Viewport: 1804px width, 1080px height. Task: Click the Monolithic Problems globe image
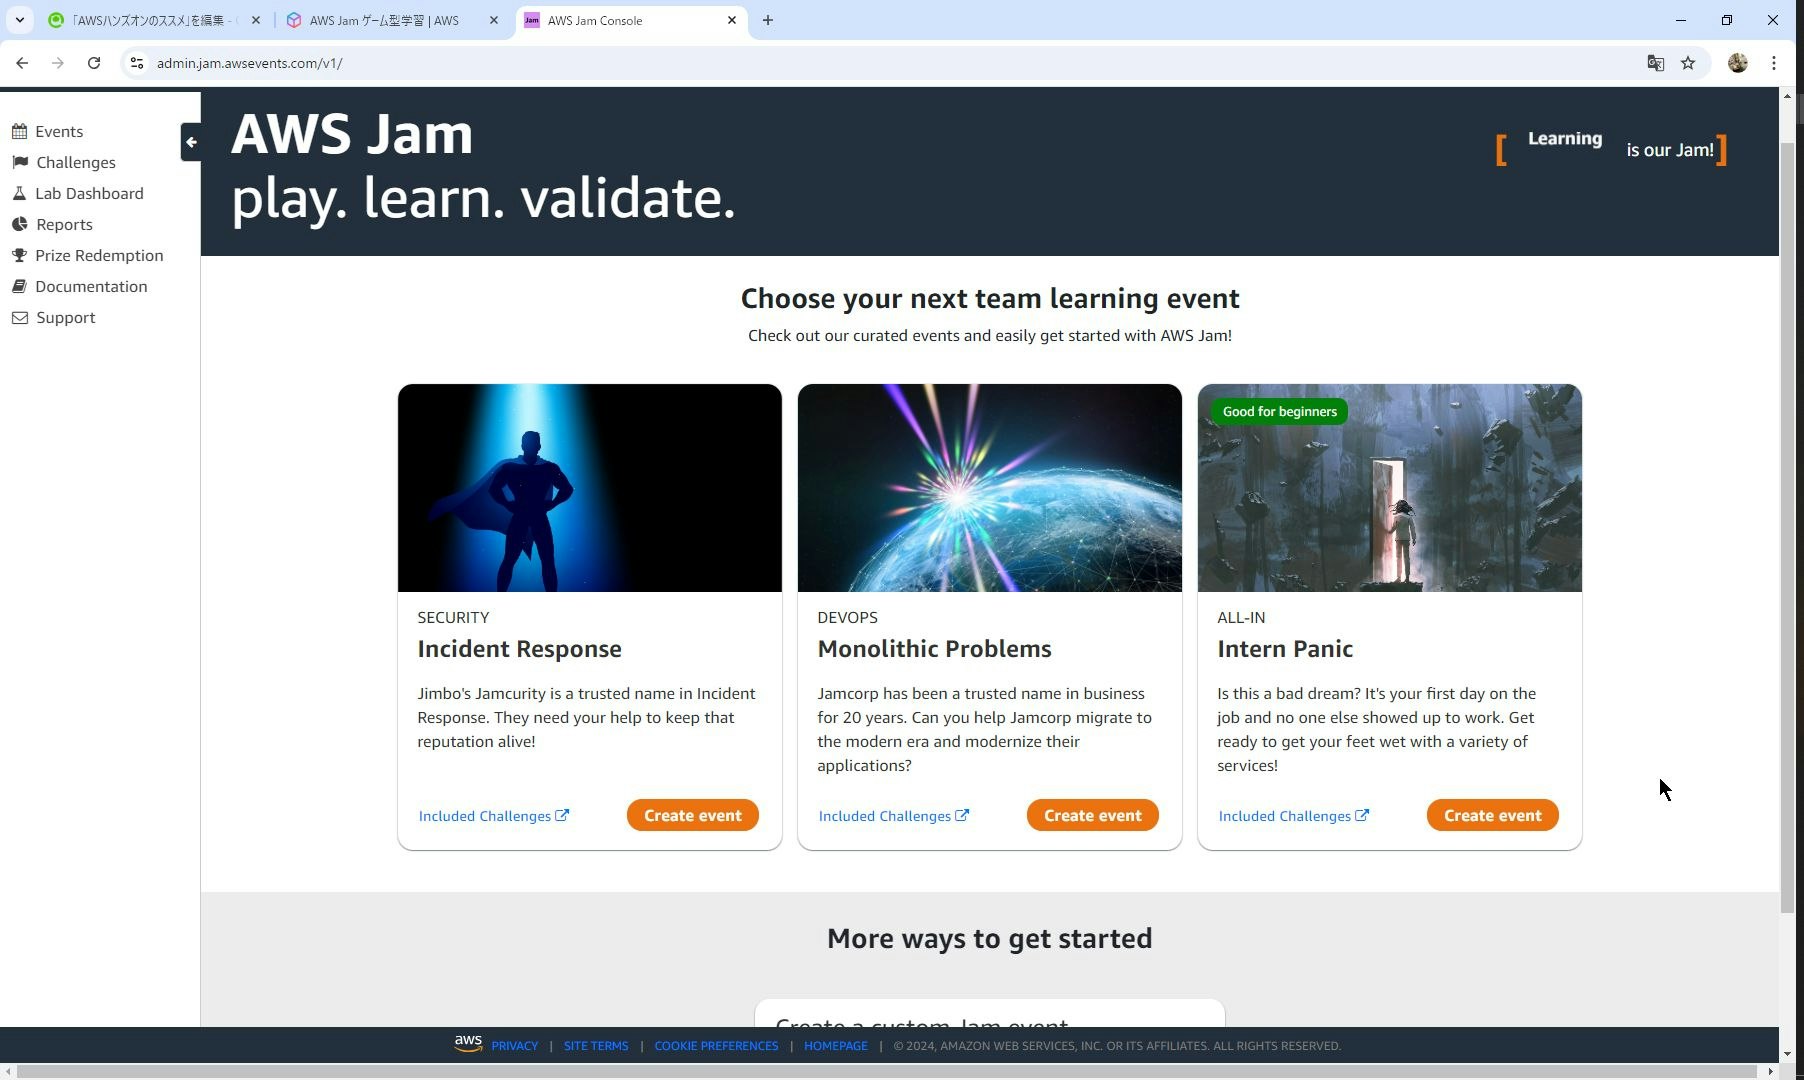tap(990, 488)
